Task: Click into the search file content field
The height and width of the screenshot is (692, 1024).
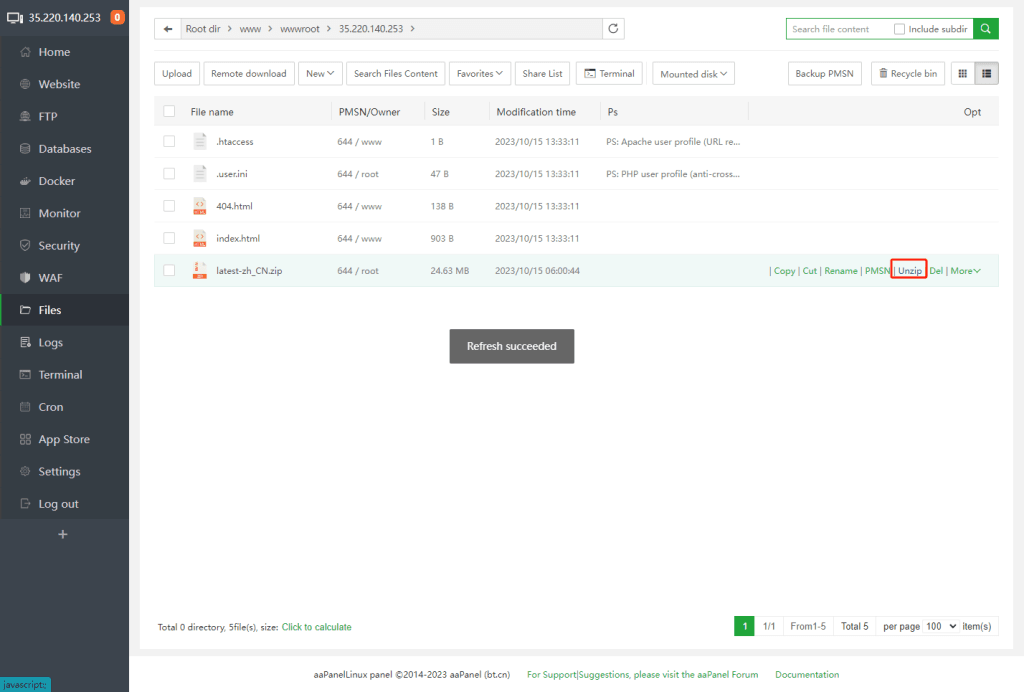Action: click(x=836, y=29)
